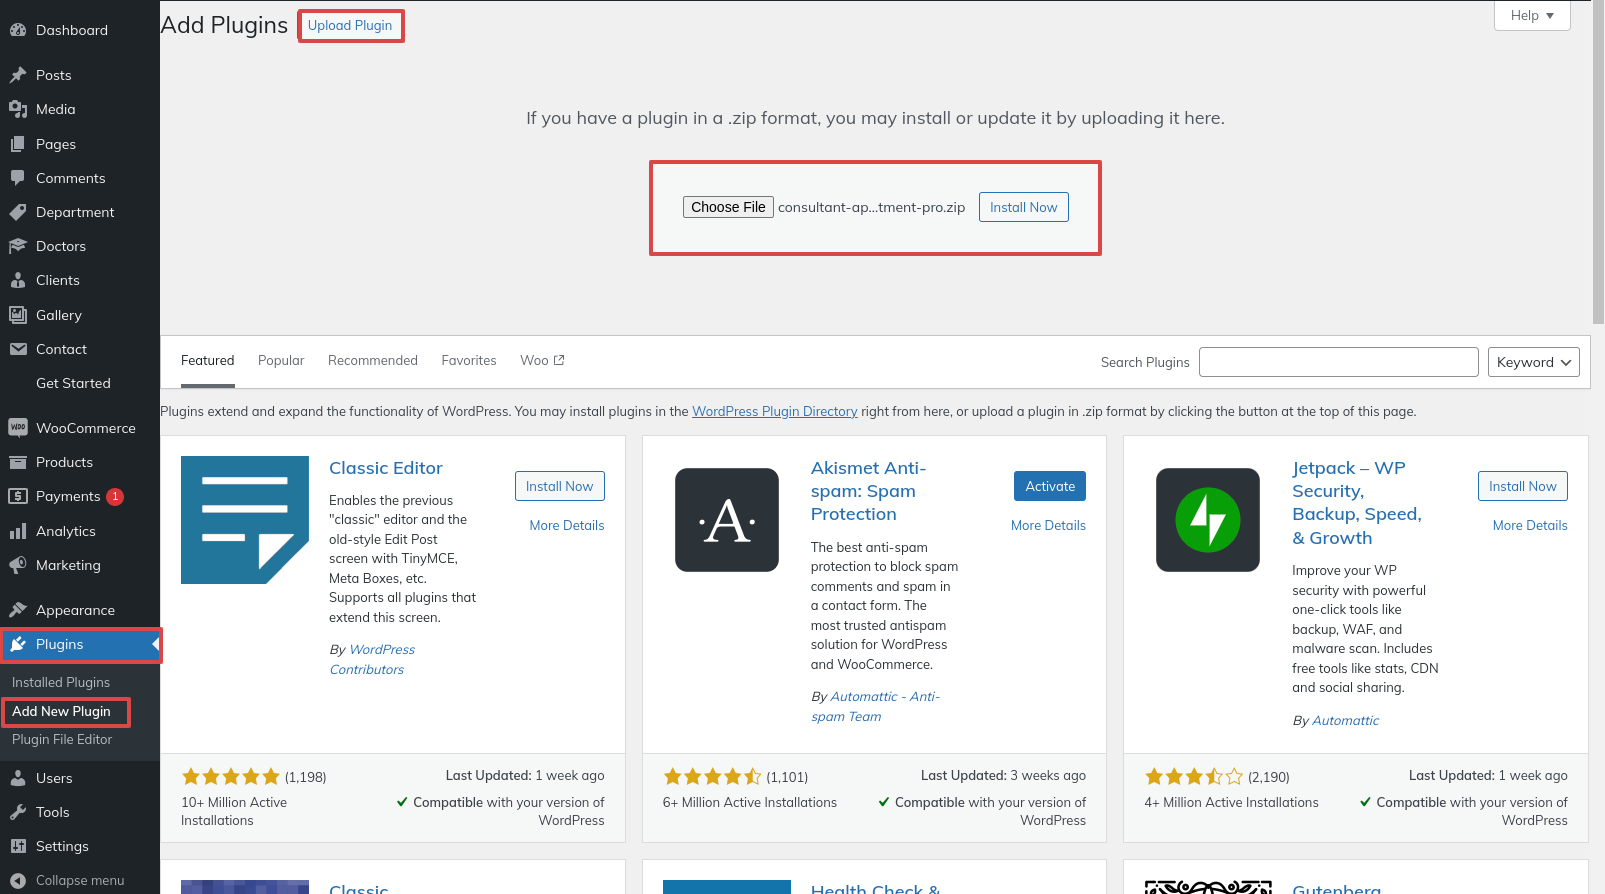Click the Media library icon

pyautogui.click(x=18, y=109)
